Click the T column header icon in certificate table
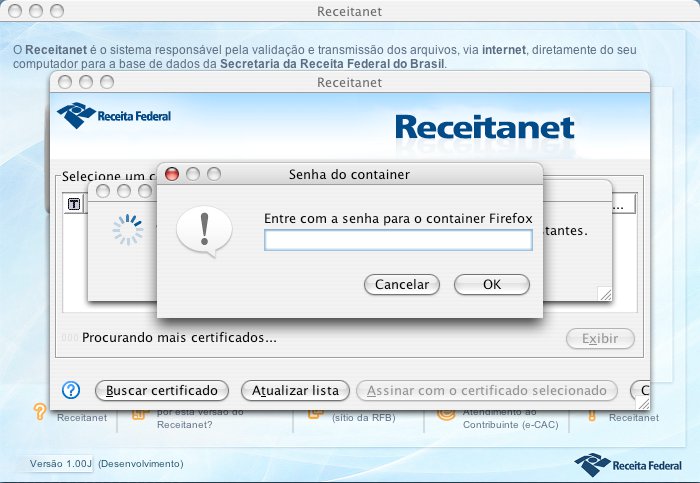700x483 pixels. pos(74,204)
